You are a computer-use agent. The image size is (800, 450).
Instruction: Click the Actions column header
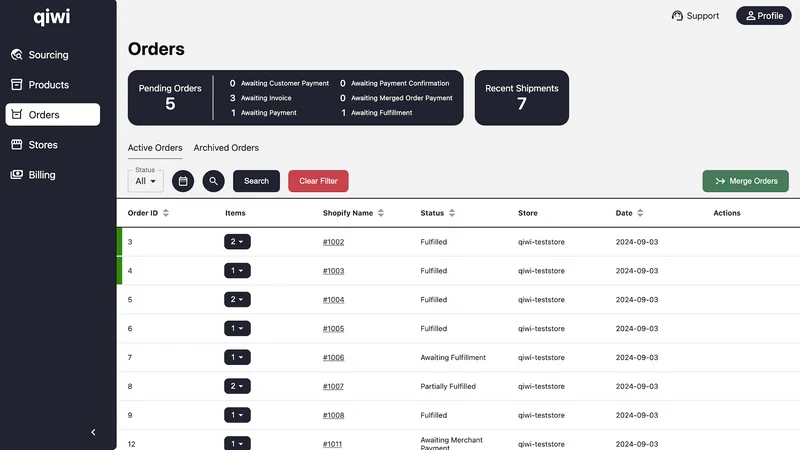point(727,213)
